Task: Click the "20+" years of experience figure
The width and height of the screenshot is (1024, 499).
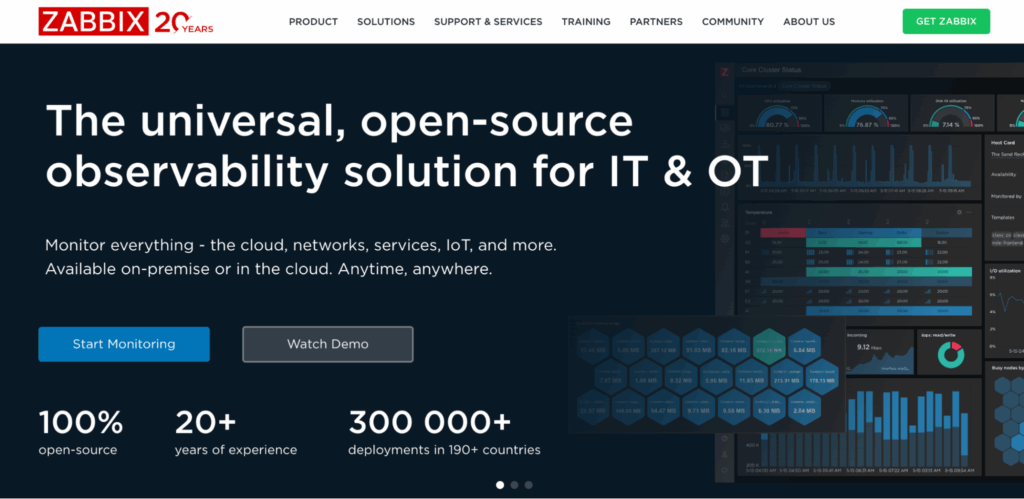Action: coord(205,423)
